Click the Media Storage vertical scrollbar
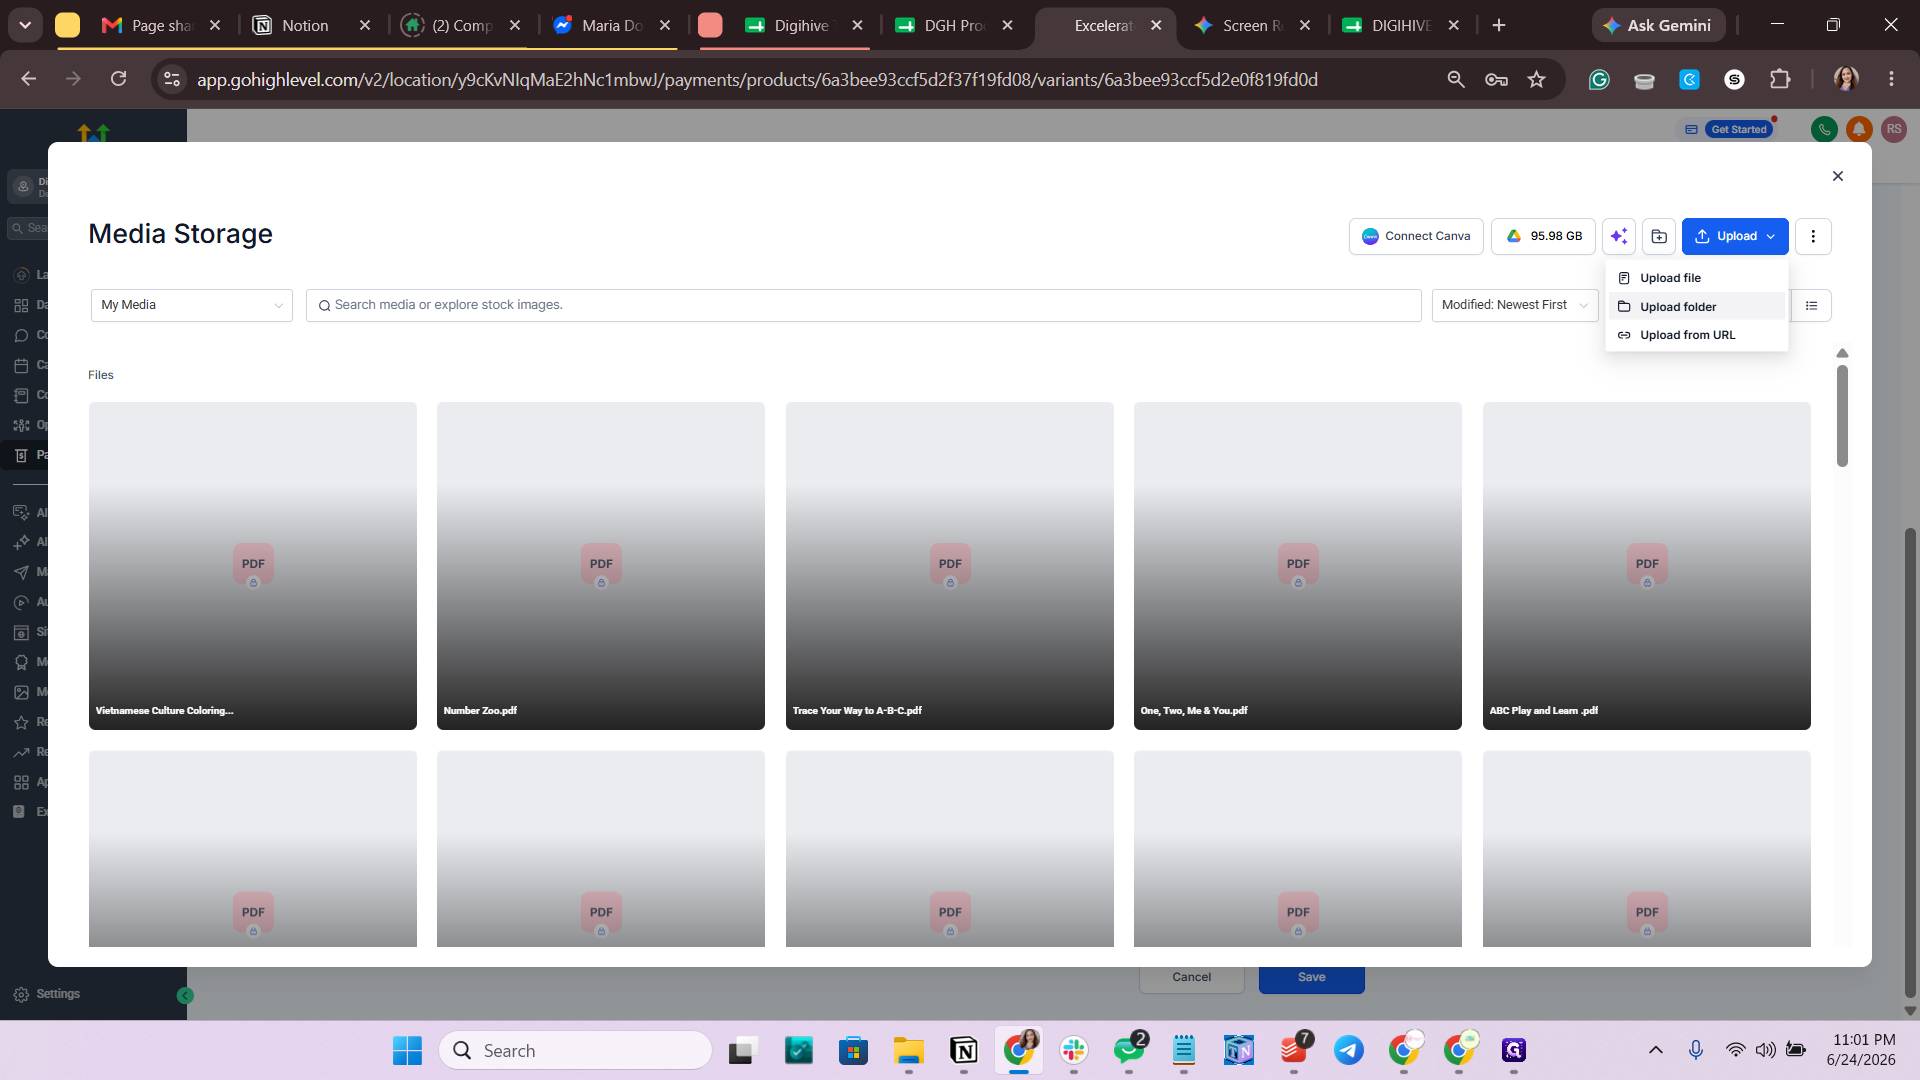The width and height of the screenshot is (1920, 1080). pyautogui.click(x=1842, y=416)
